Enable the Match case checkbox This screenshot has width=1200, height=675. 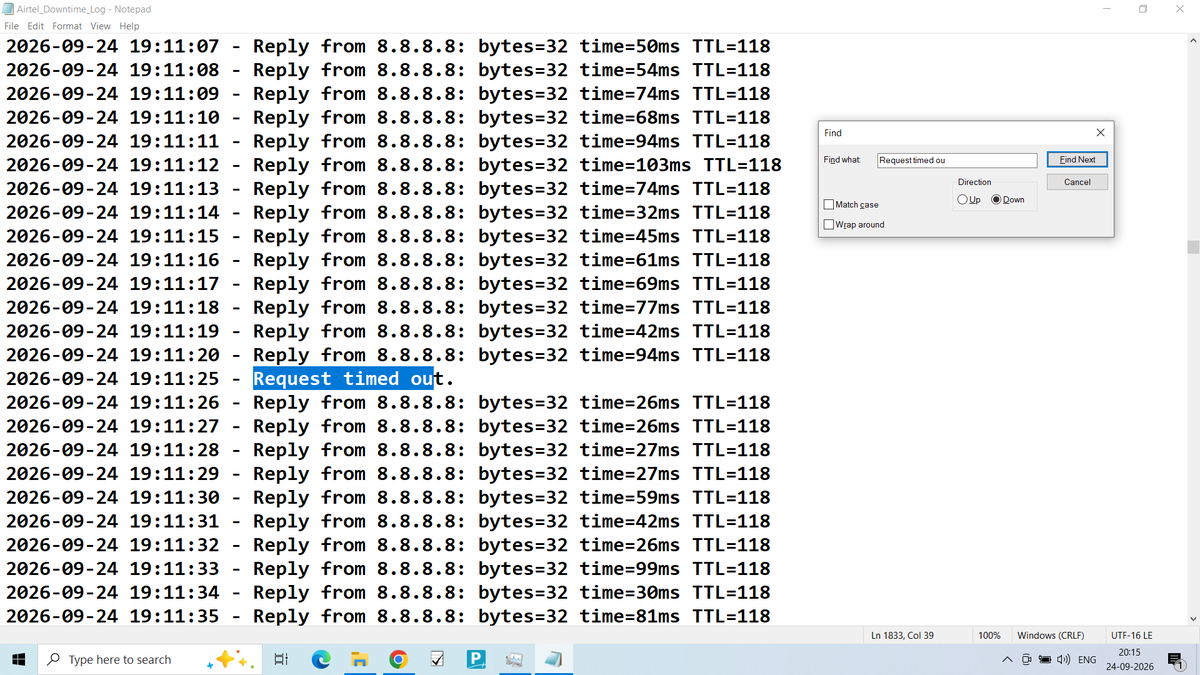point(828,205)
